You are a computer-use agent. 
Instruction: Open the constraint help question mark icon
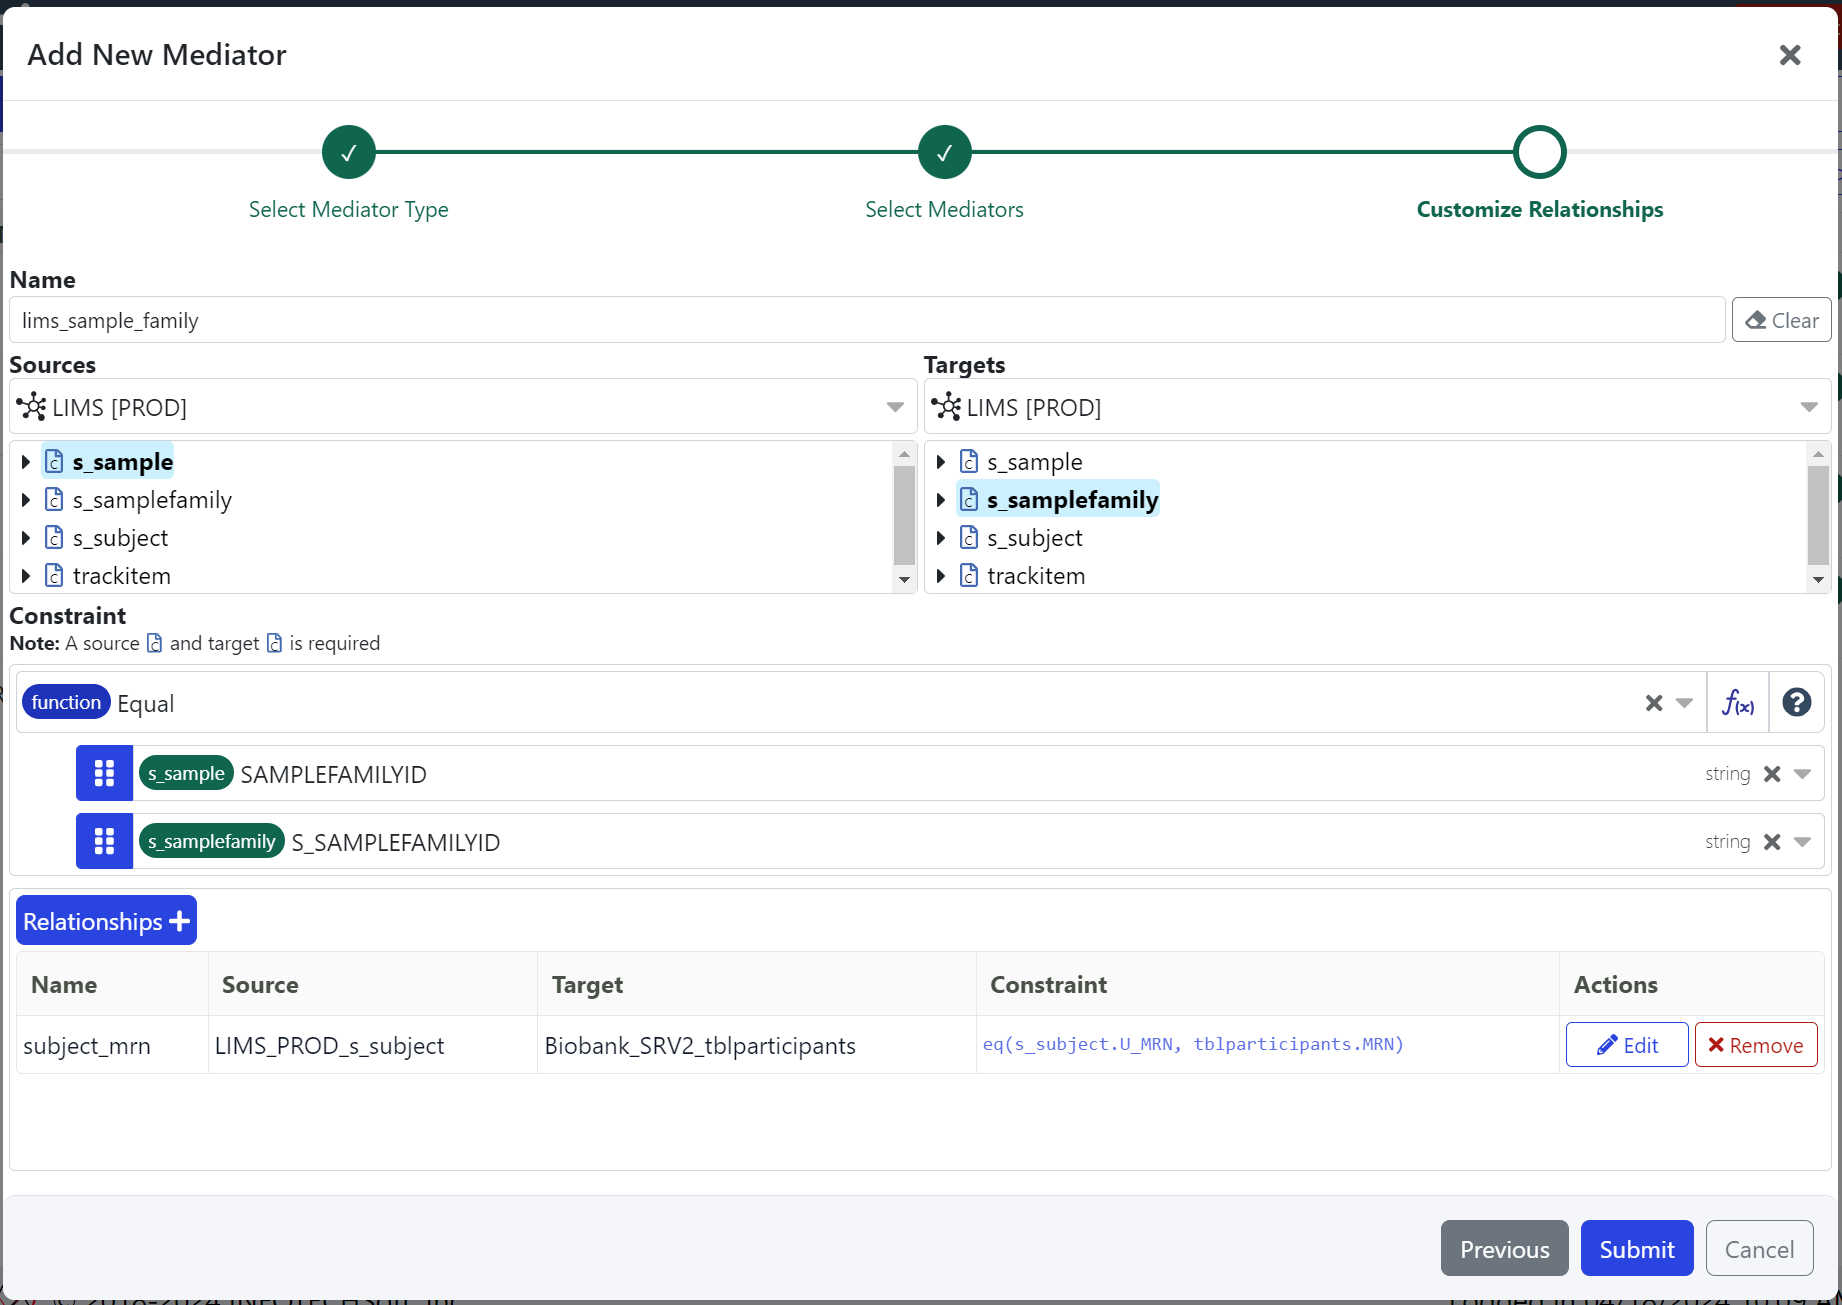pyautogui.click(x=1796, y=703)
